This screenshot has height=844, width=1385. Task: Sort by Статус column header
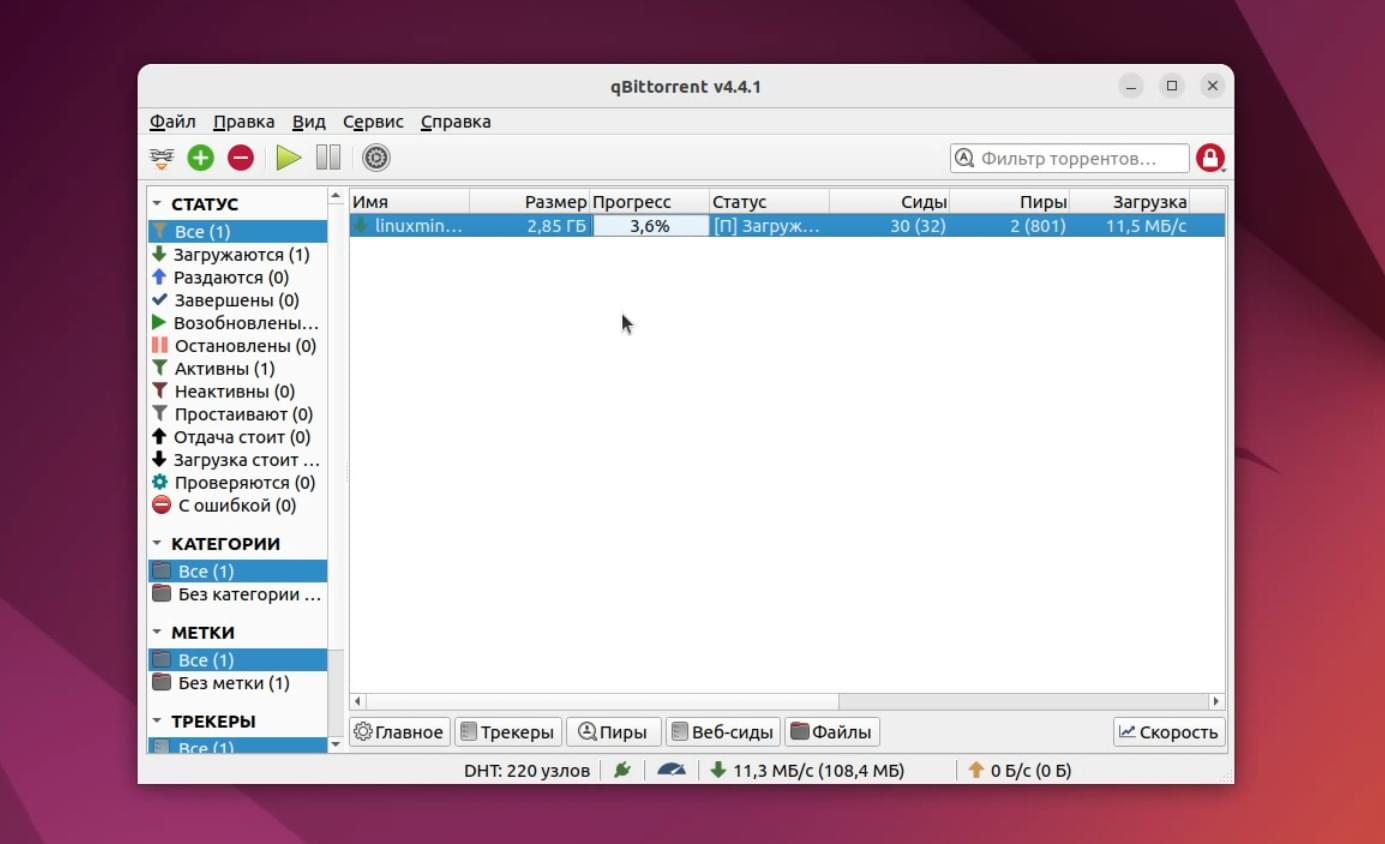[769, 202]
